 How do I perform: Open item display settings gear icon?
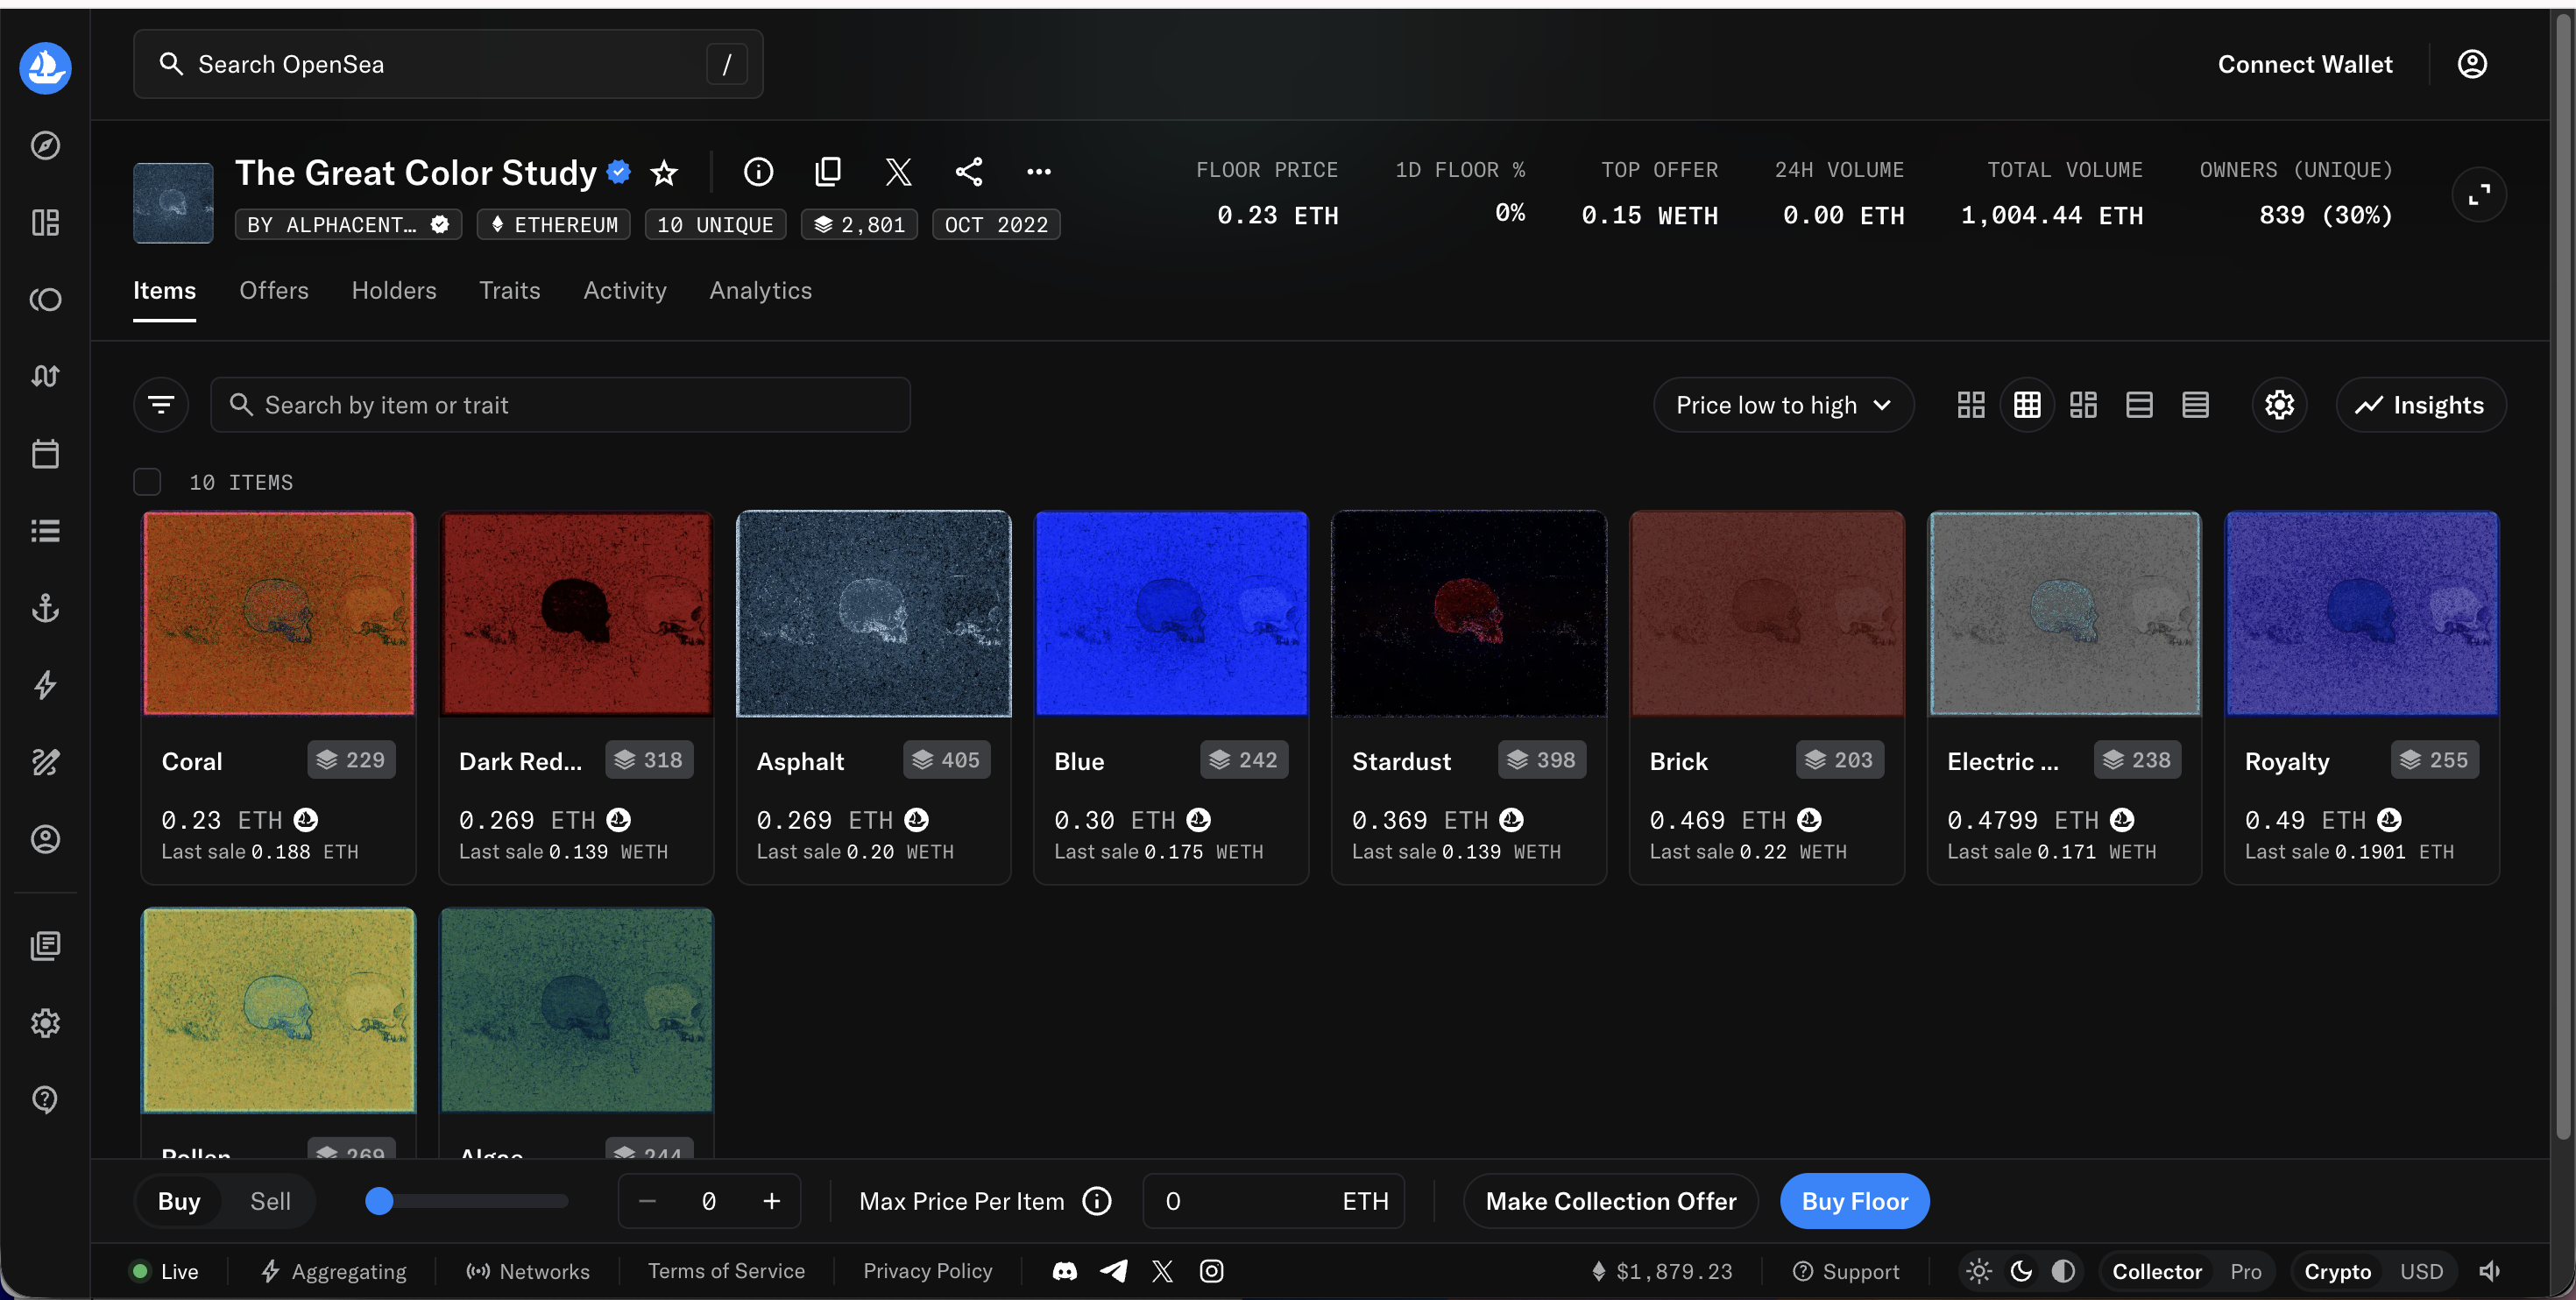pyautogui.click(x=2279, y=405)
